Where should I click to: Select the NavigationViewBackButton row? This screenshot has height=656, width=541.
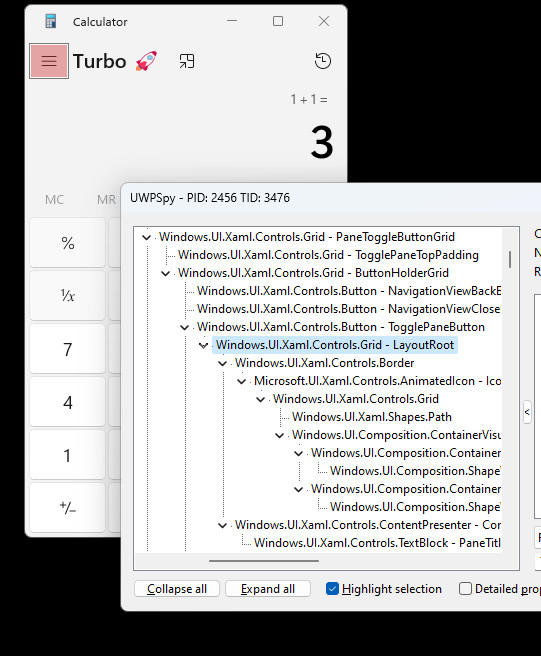point(349,291)
